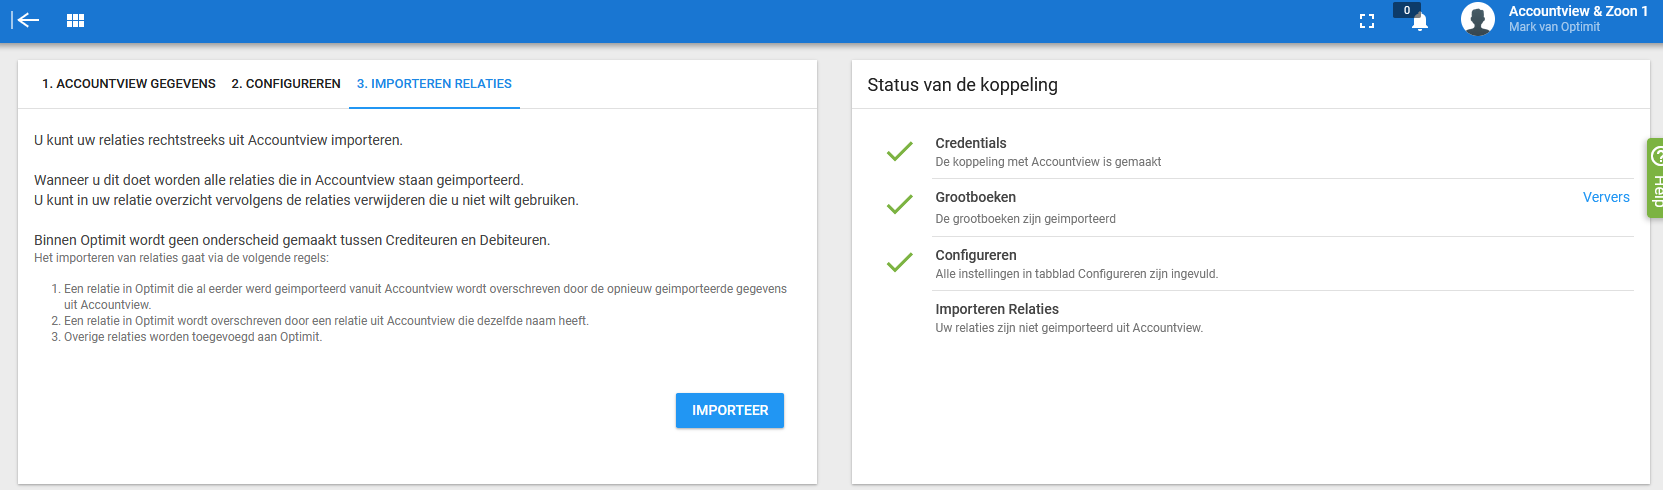Switch to the Accountview Gegevens tab
1663x490 pixels.
(x=129, y=84)
